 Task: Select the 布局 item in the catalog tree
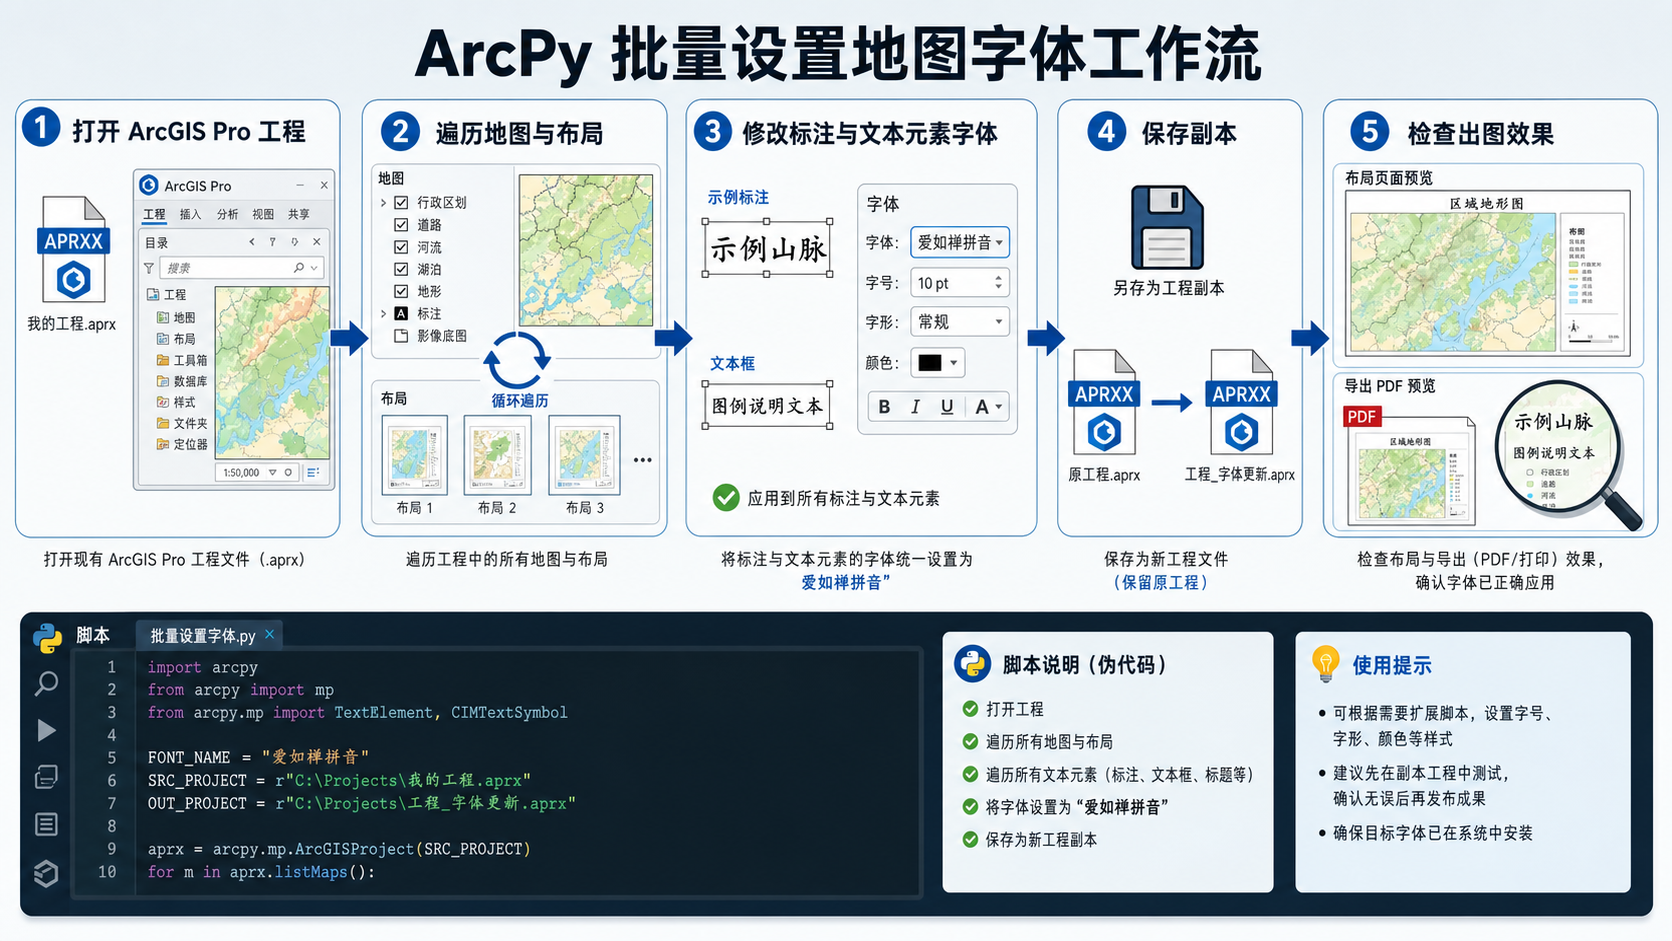click(175, 339)
